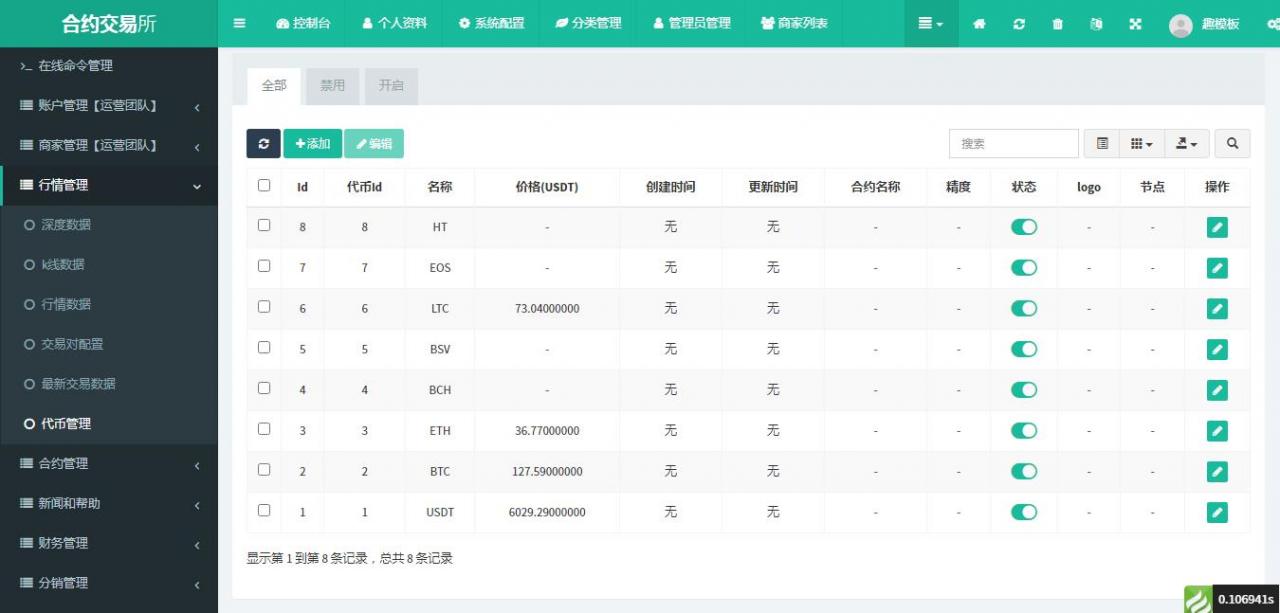Click the language switch icon
1280x613 pixels.
1096,24
